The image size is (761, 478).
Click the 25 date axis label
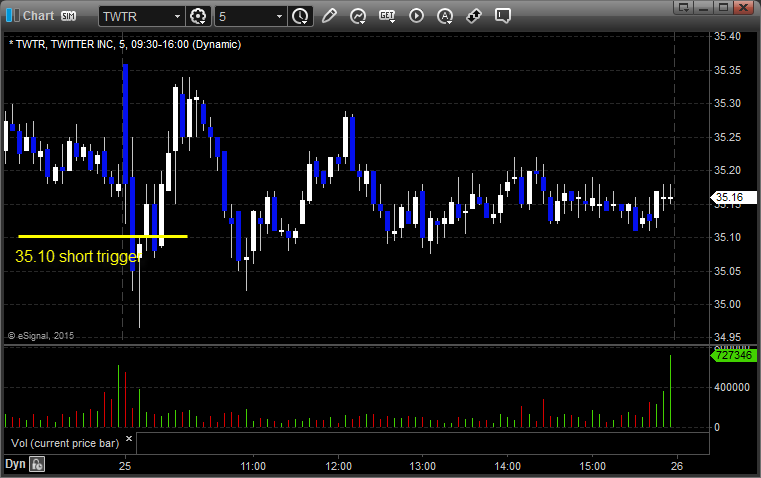pyautogui.click(x=125, y=466)
